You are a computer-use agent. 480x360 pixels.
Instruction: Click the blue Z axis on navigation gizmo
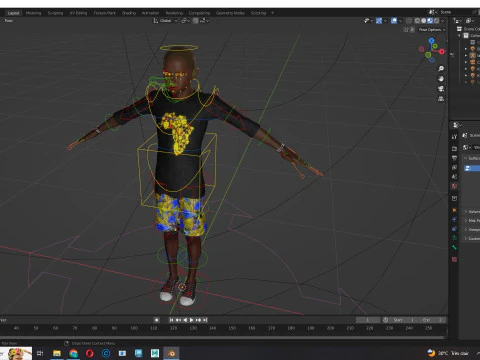[432, 40]
